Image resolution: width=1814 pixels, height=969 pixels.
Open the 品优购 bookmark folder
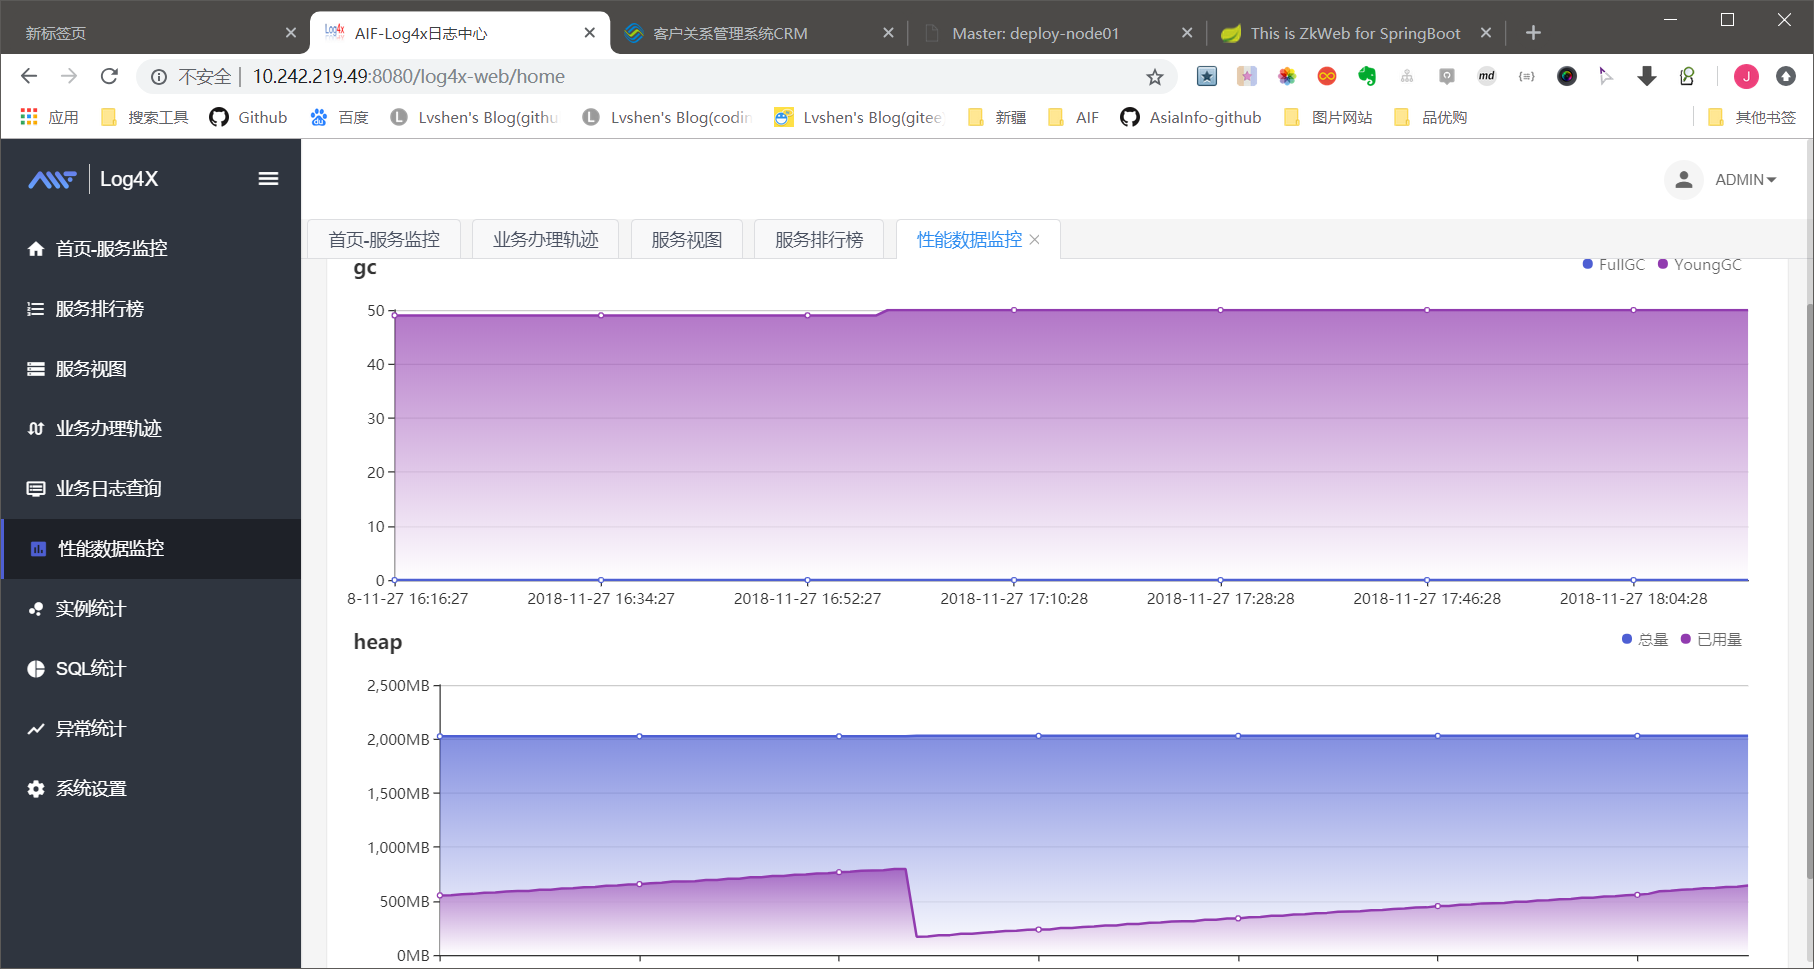1430,117
